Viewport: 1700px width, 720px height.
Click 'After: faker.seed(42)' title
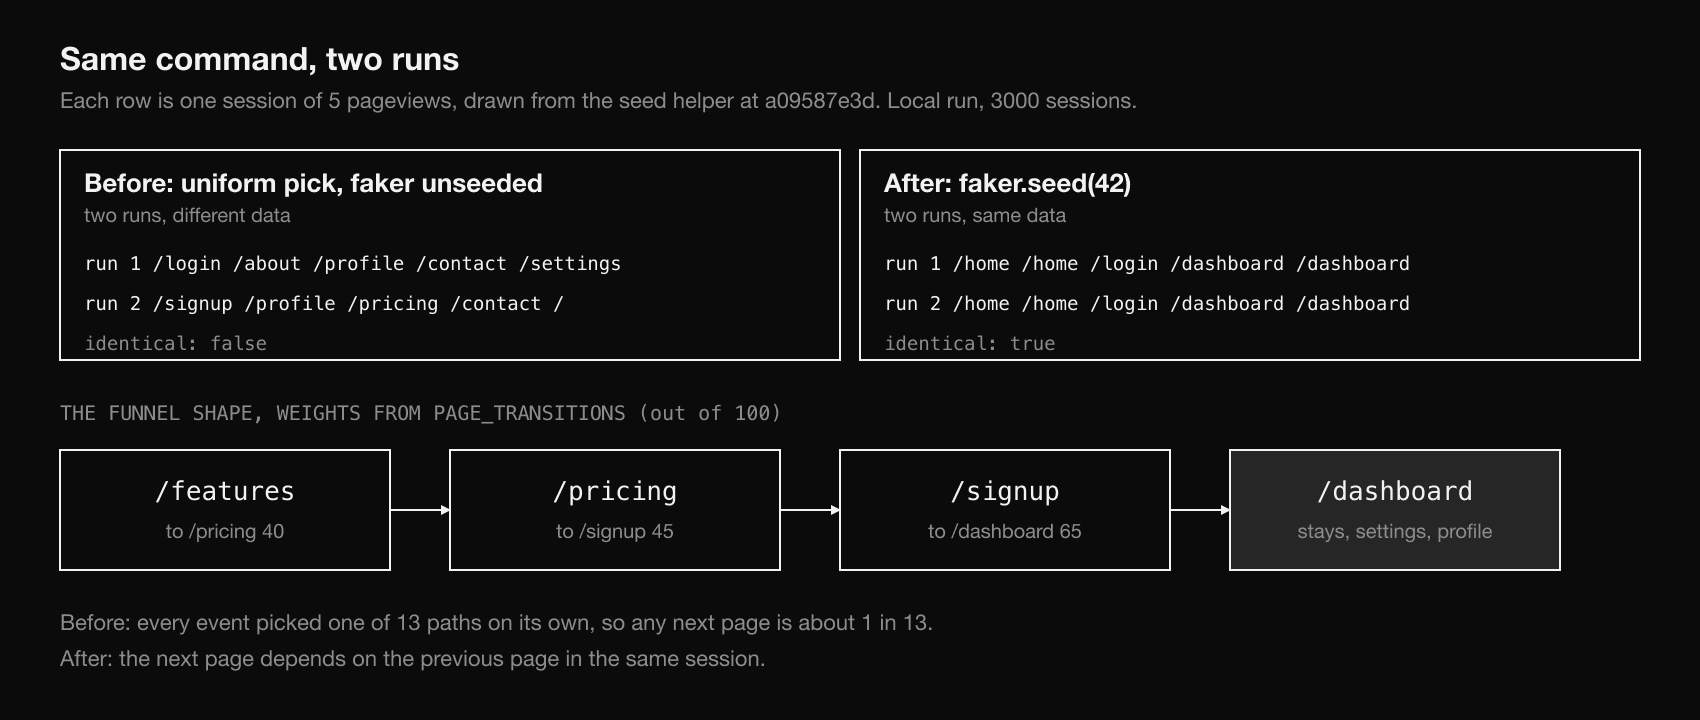coord(1007,183)
